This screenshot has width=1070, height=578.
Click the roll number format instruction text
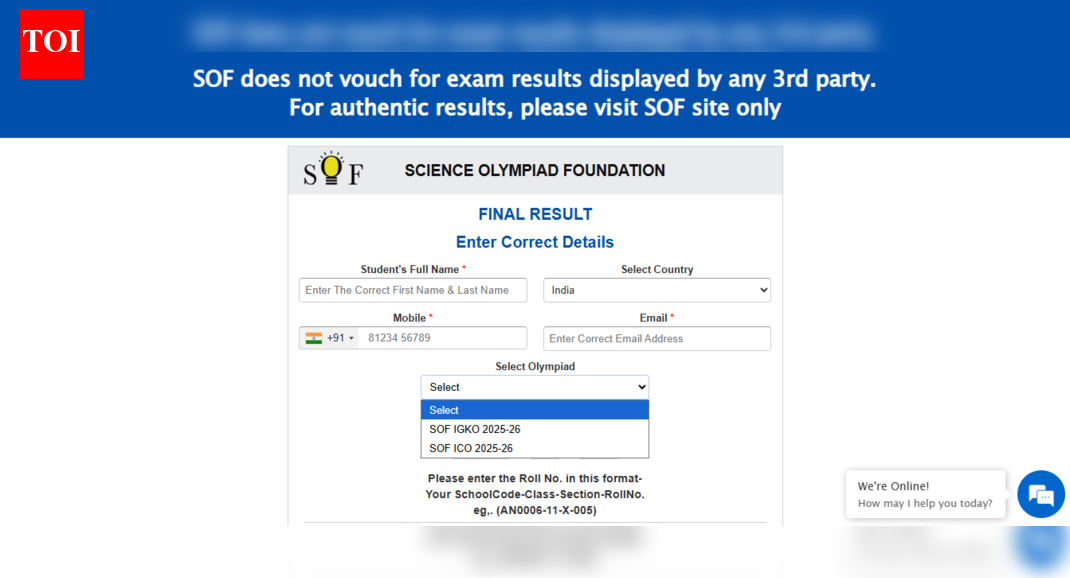(x=534, y=493)
